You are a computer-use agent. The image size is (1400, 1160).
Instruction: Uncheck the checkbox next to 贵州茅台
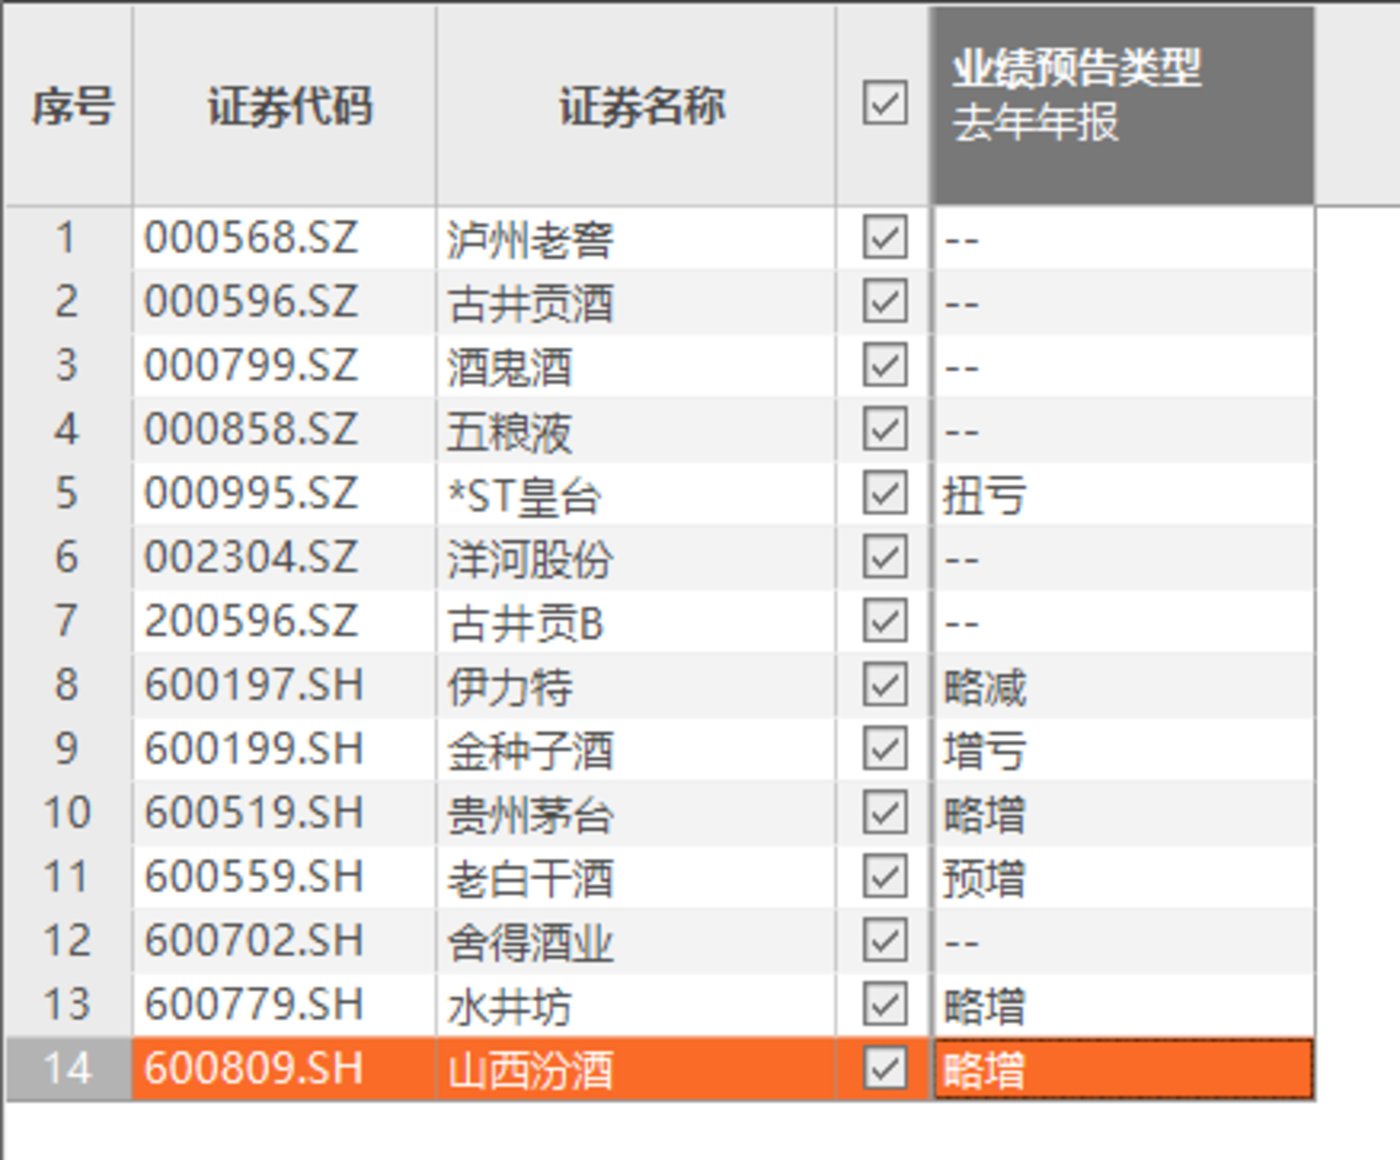885,814
